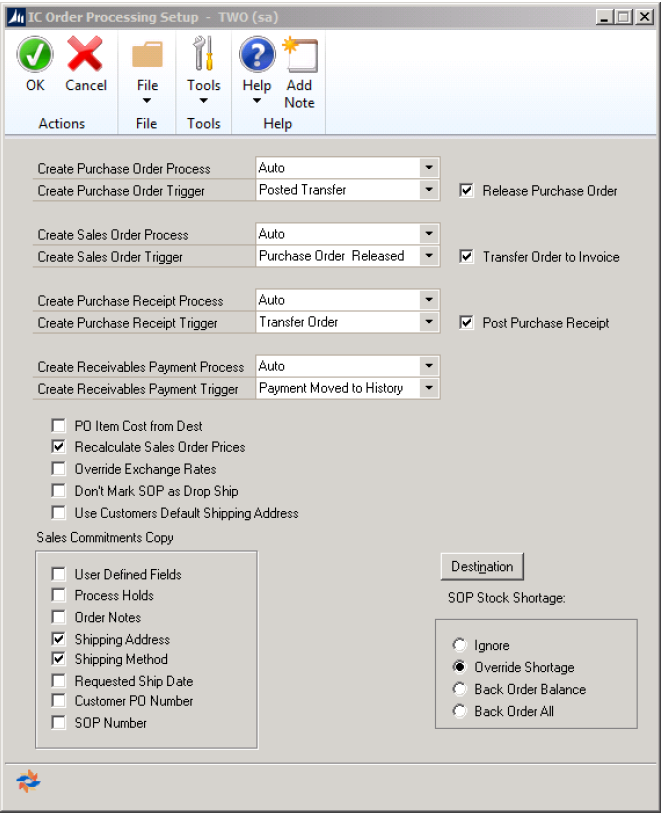Open the dropdown arrow under Tools
Screen dimensions: 663x816
pyautogui.click(x=203, y=101)
